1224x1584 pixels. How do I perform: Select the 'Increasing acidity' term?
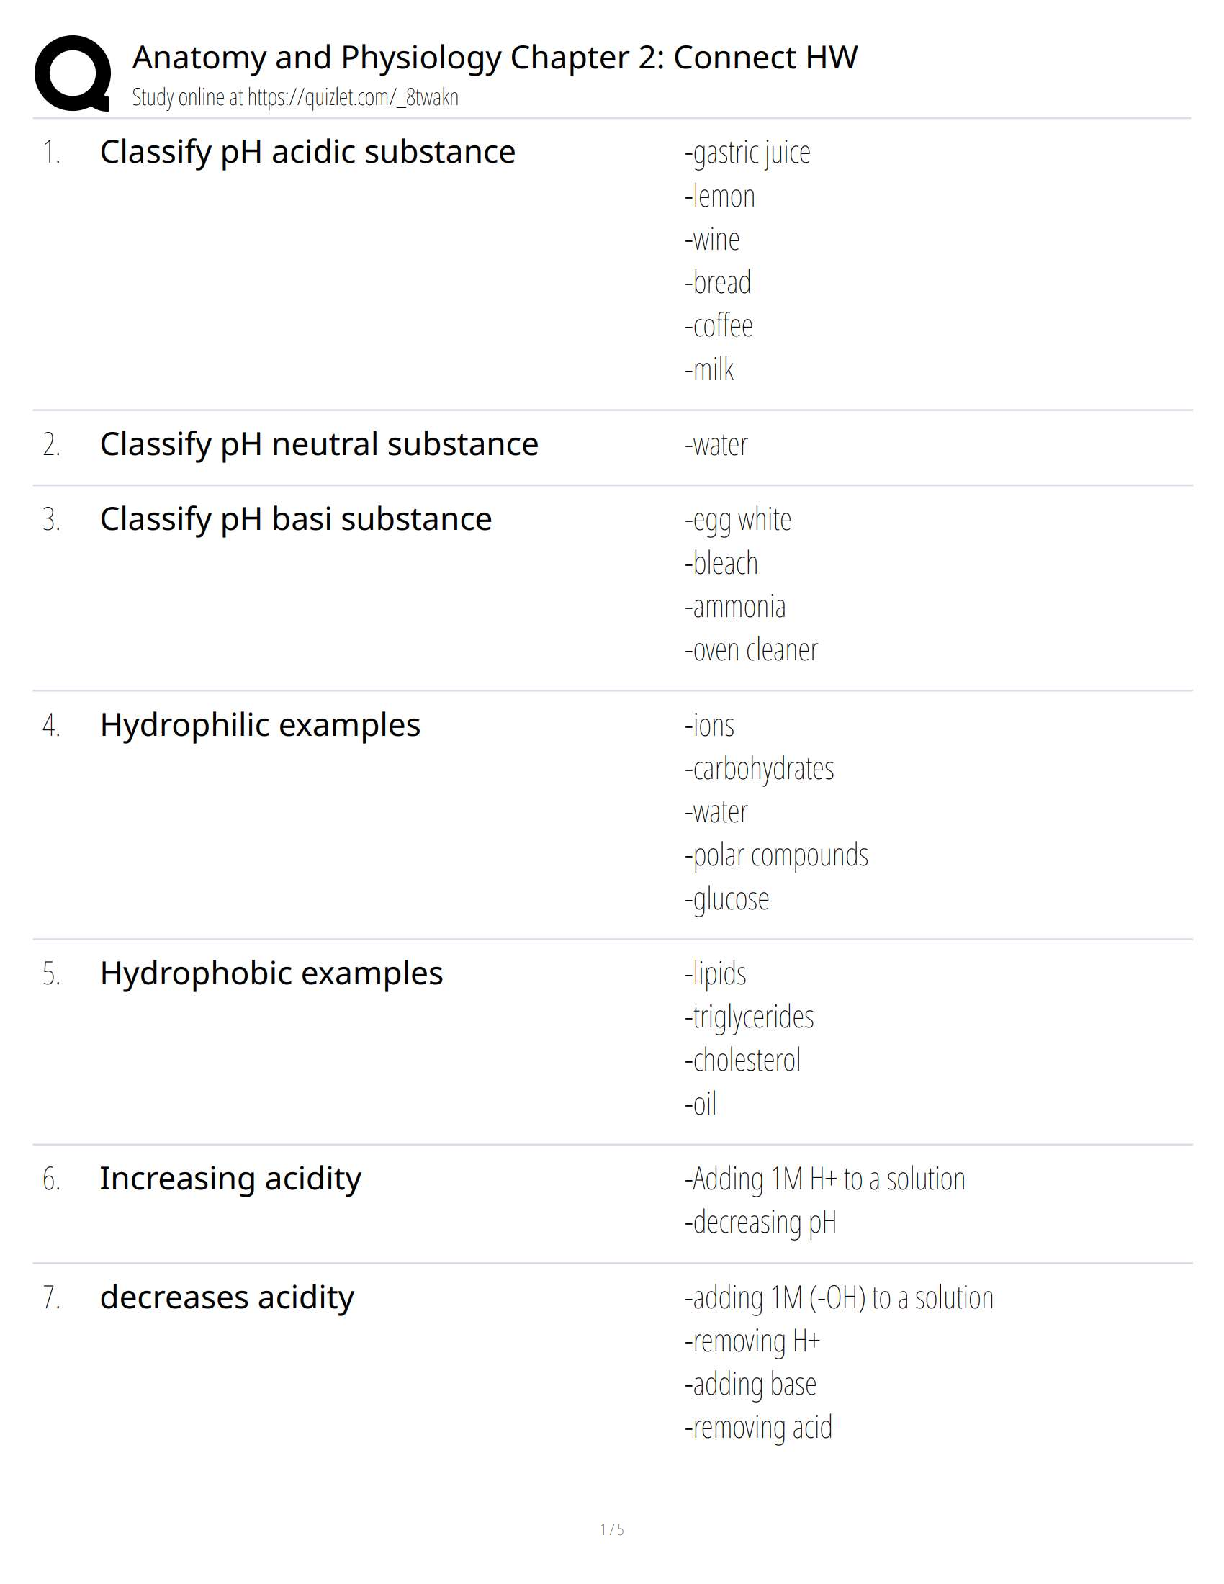(230, 1178)
